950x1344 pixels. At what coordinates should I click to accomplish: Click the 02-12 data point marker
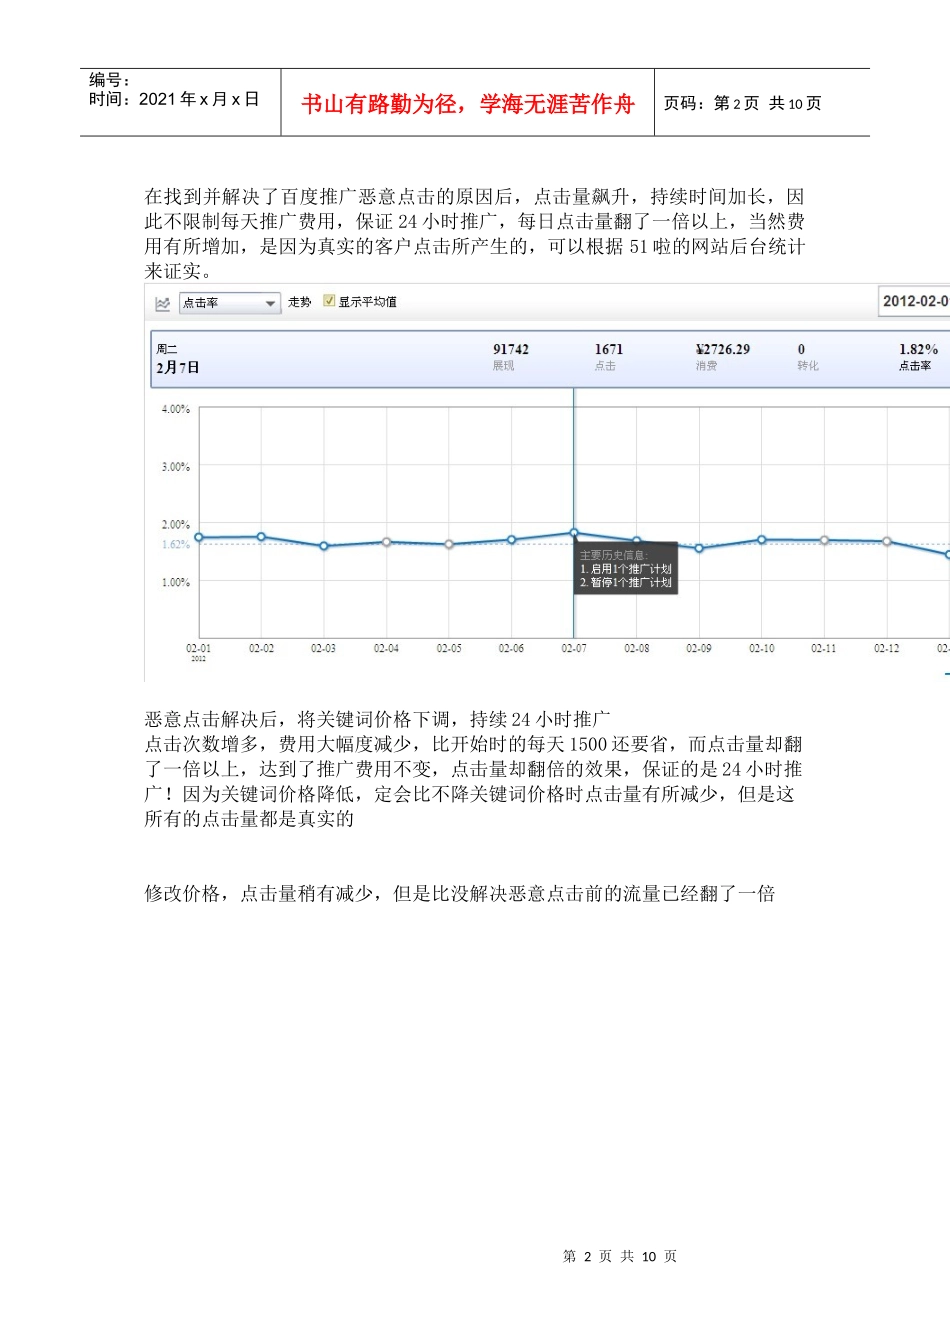tap(887, 541)
